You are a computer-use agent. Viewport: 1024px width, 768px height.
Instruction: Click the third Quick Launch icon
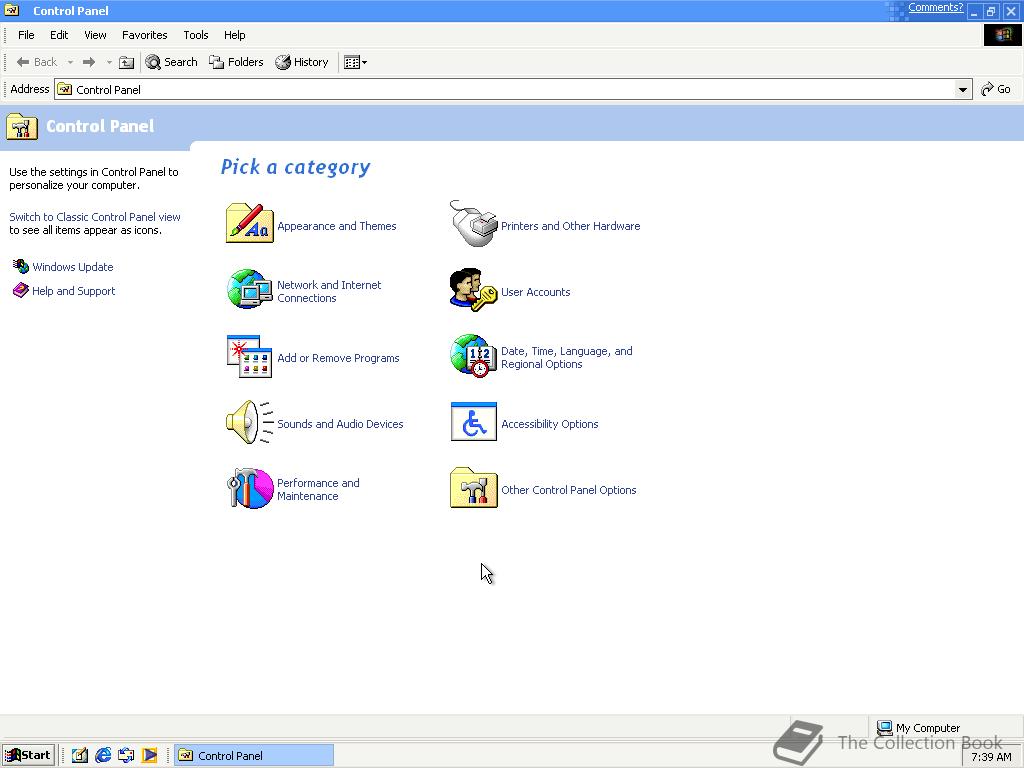tap(126, 756)
